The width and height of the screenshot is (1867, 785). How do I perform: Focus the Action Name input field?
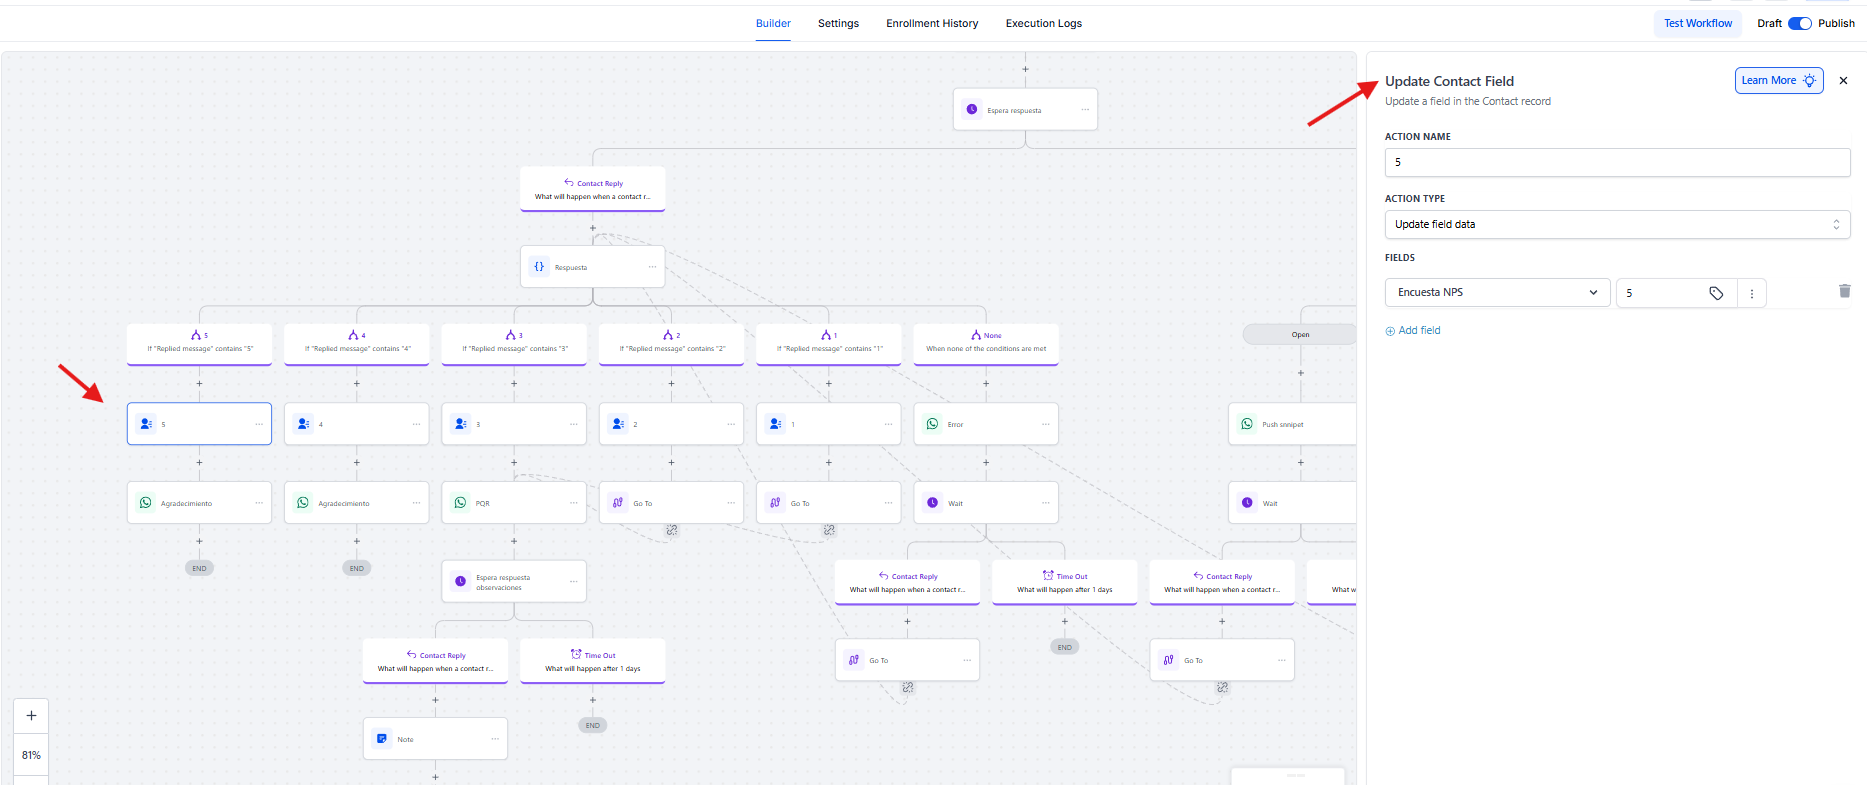coord(1616,162)
